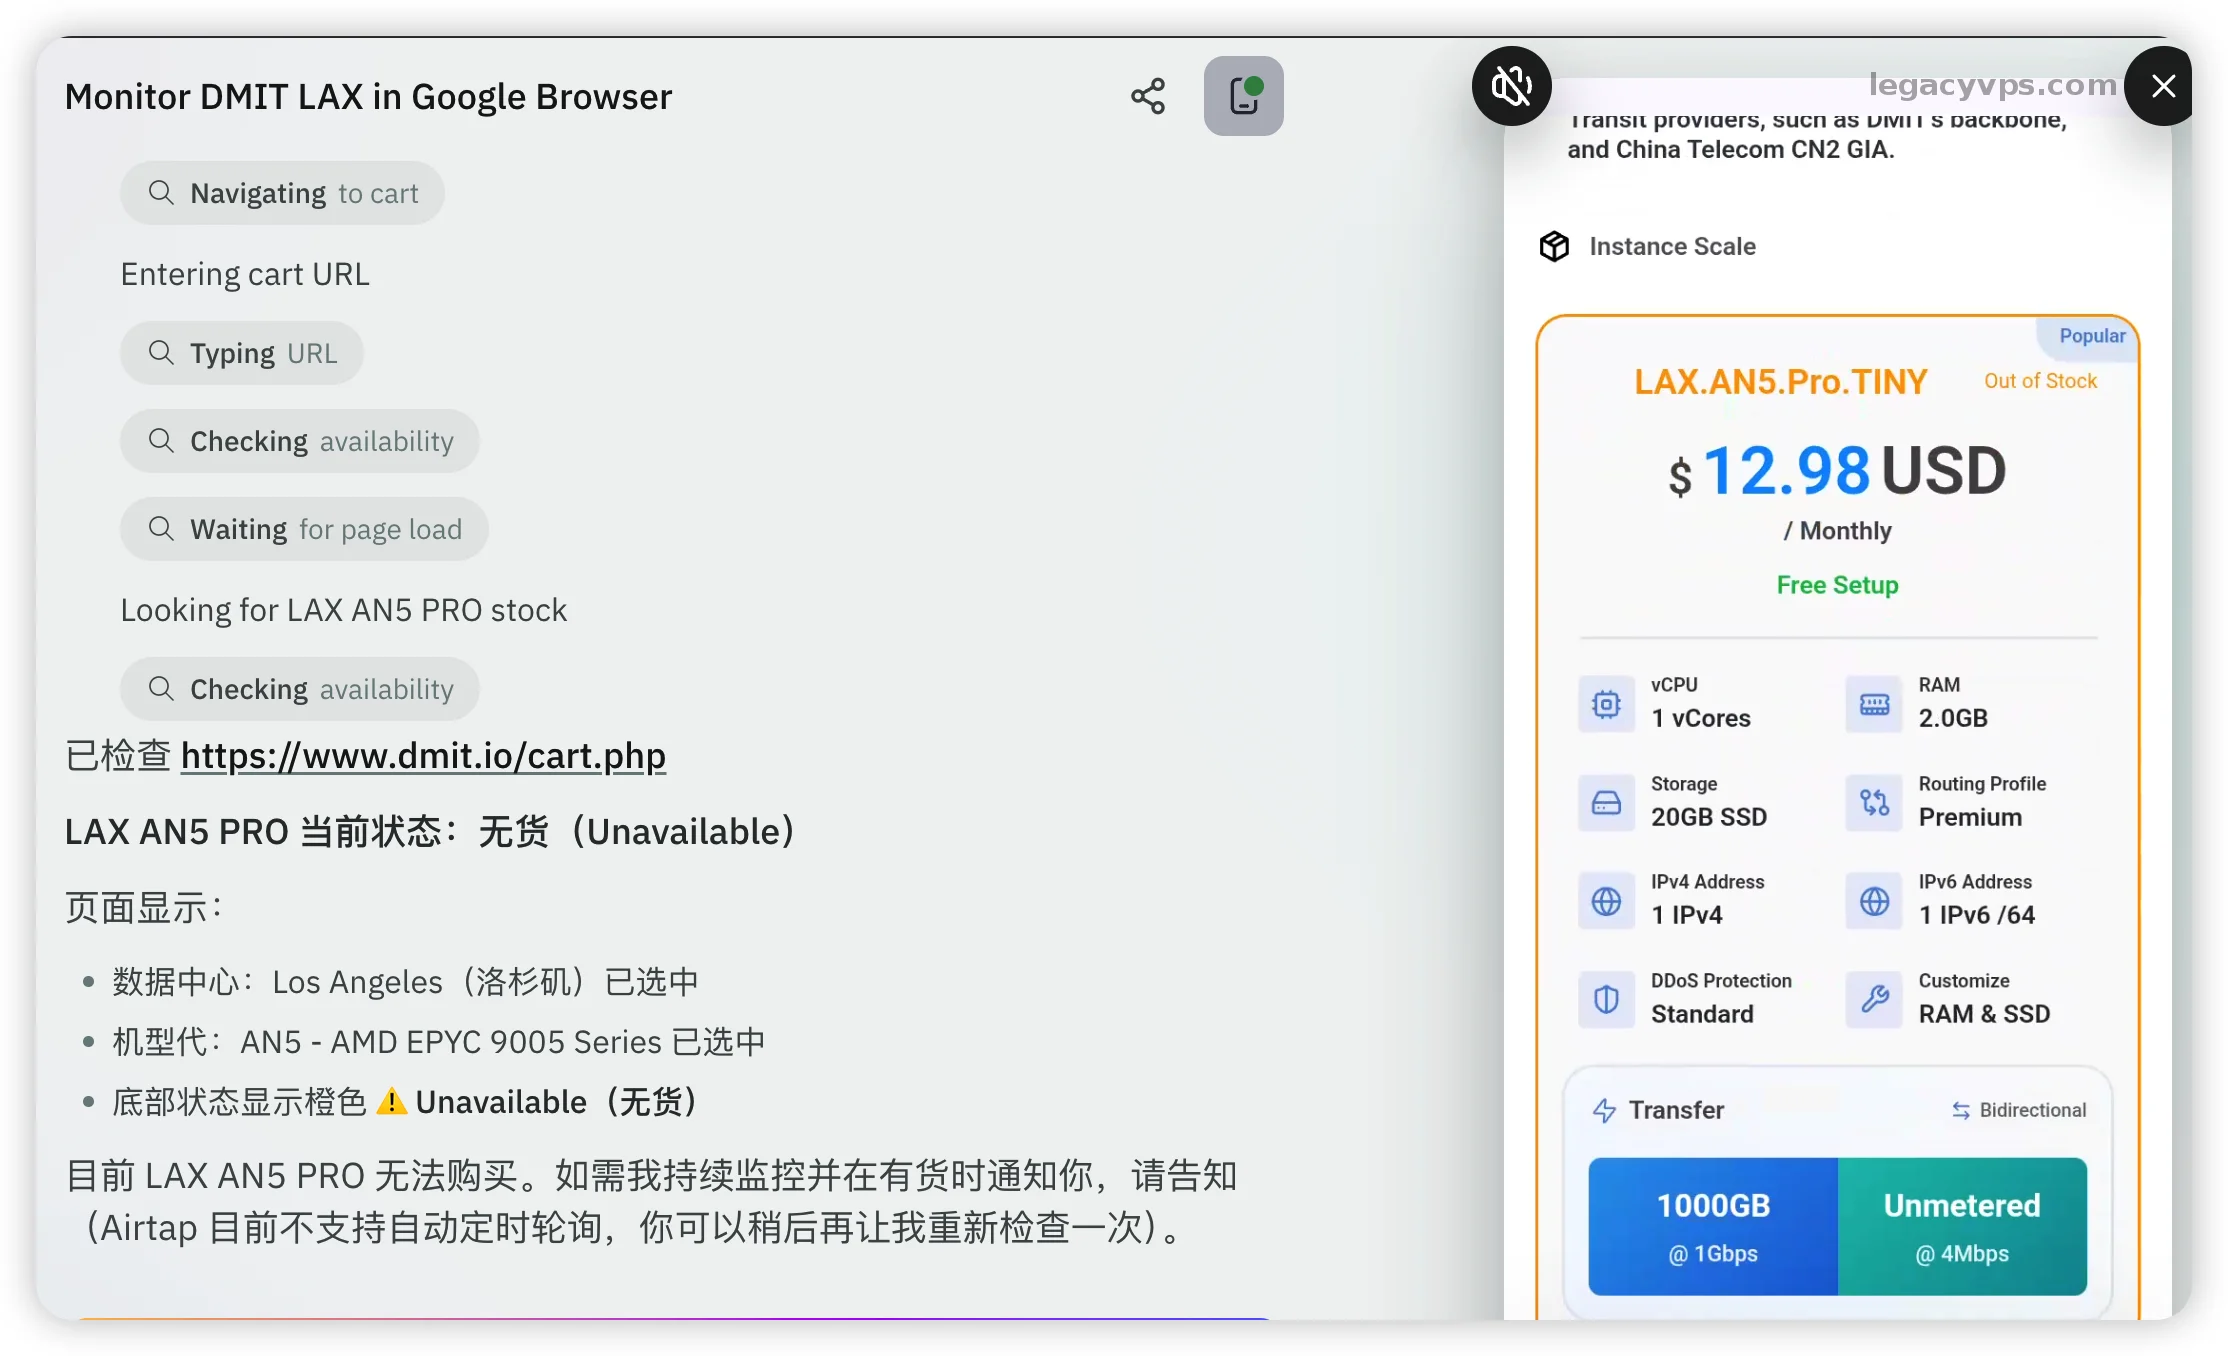This screenshot has height=1356, width=2228.
Task: Click the Bidirectional arrows icon
Action: point(1961,1111)
